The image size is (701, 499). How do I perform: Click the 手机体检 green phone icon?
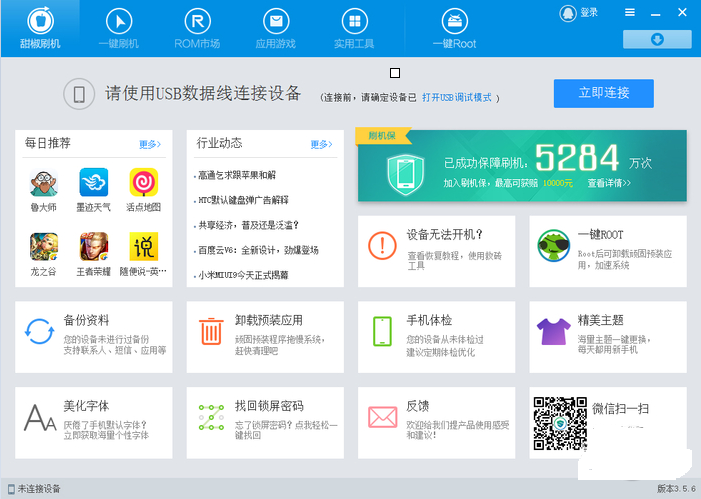pos(382,331)
